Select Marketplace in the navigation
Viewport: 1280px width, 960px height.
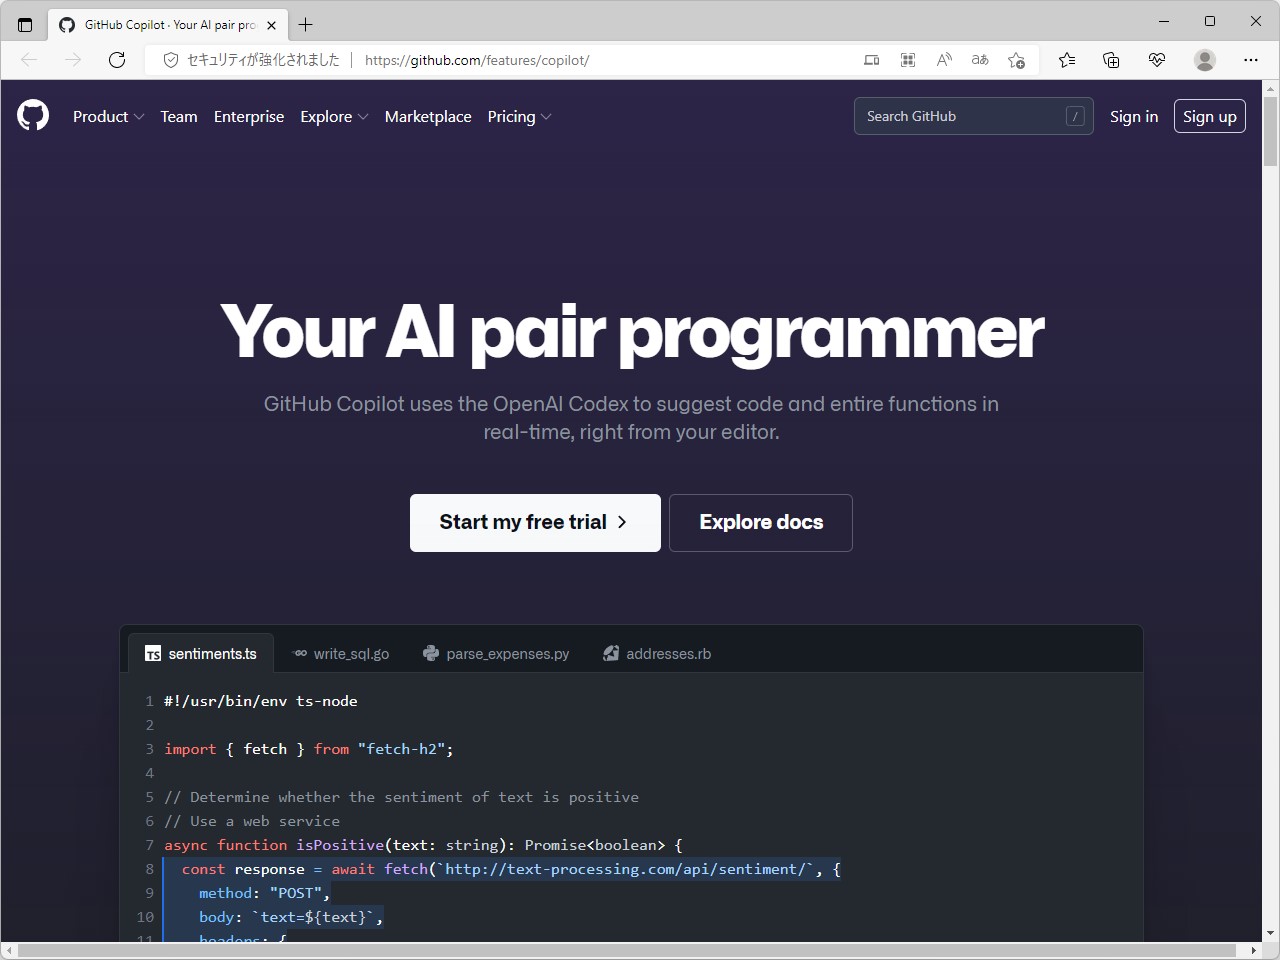pyautogui.click(x=428, y=116)
